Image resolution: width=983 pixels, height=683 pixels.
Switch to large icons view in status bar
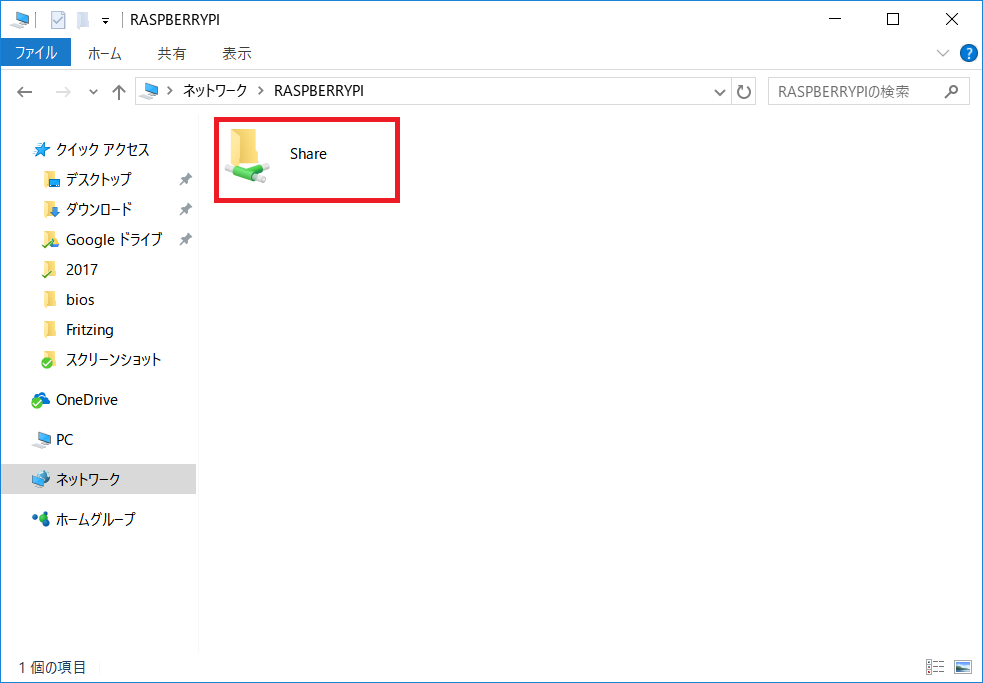point(962,667)
